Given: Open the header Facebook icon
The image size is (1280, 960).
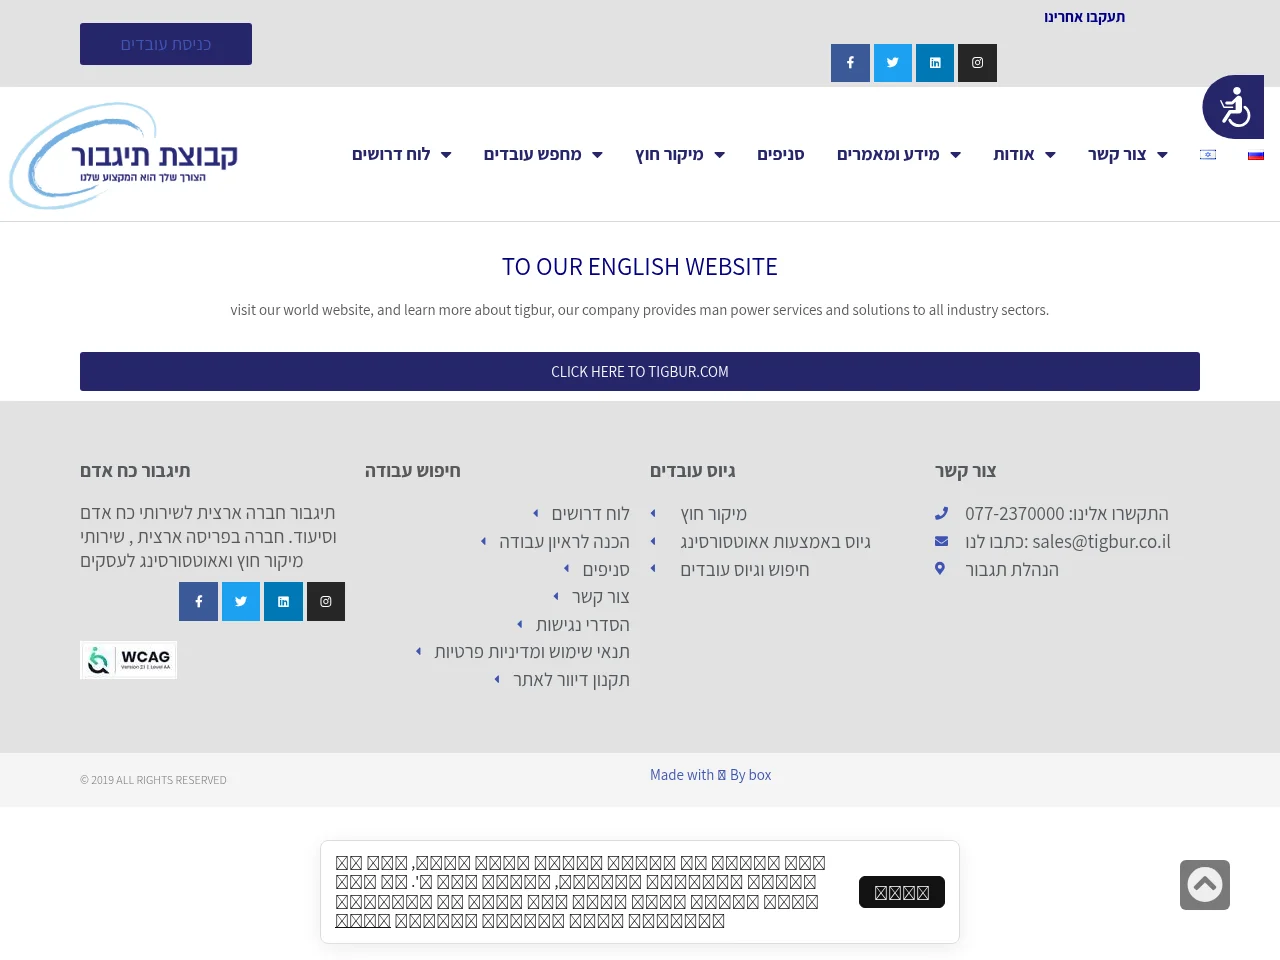Looking at the screenshot, I should [x=850, y=63].
